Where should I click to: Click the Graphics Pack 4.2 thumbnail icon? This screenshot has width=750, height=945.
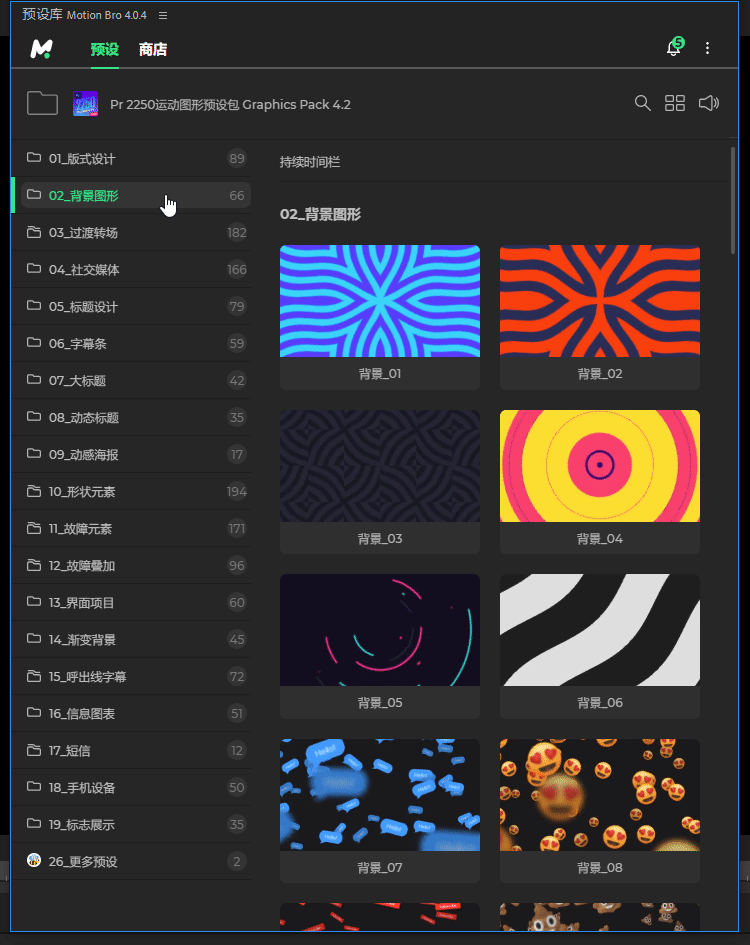(x=86, y=104)
